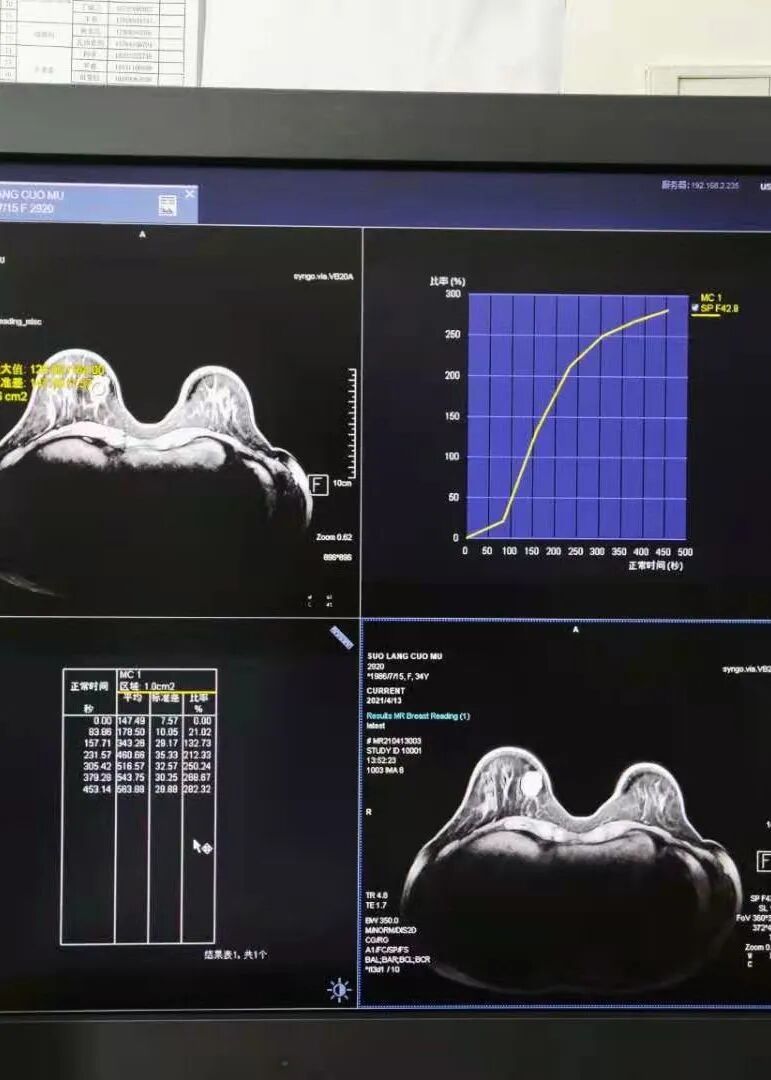Click the table cell value 282.32
The height and width of the screenshot is (1080, 771).
click(x=197, y=789)
